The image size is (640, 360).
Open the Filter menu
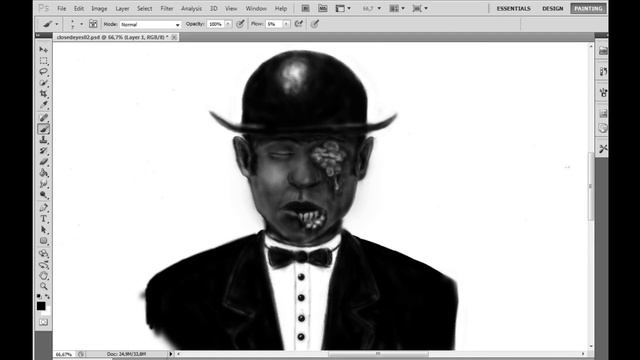(167, 8)
